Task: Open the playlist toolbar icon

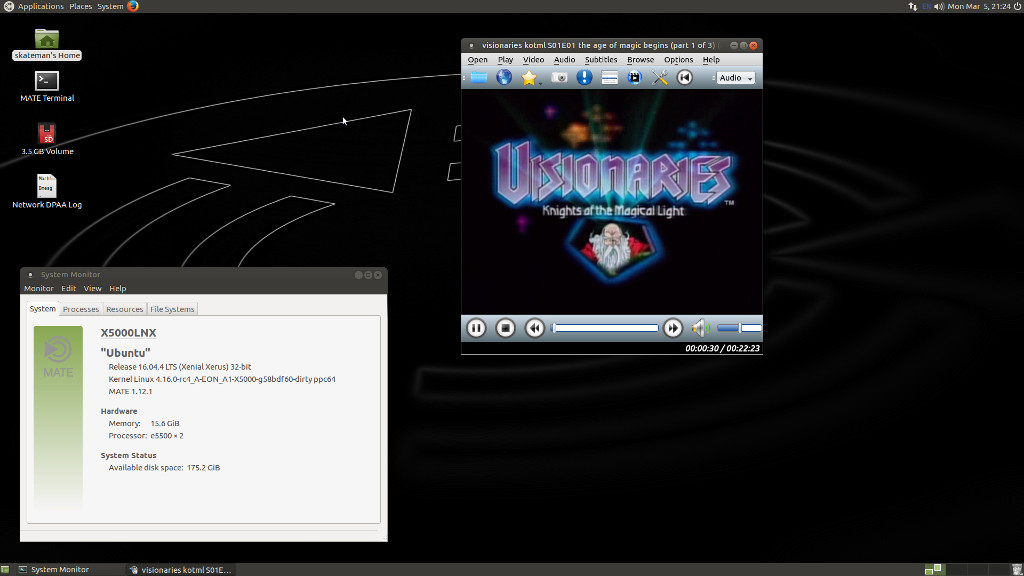Action: [x=609, y=78]
